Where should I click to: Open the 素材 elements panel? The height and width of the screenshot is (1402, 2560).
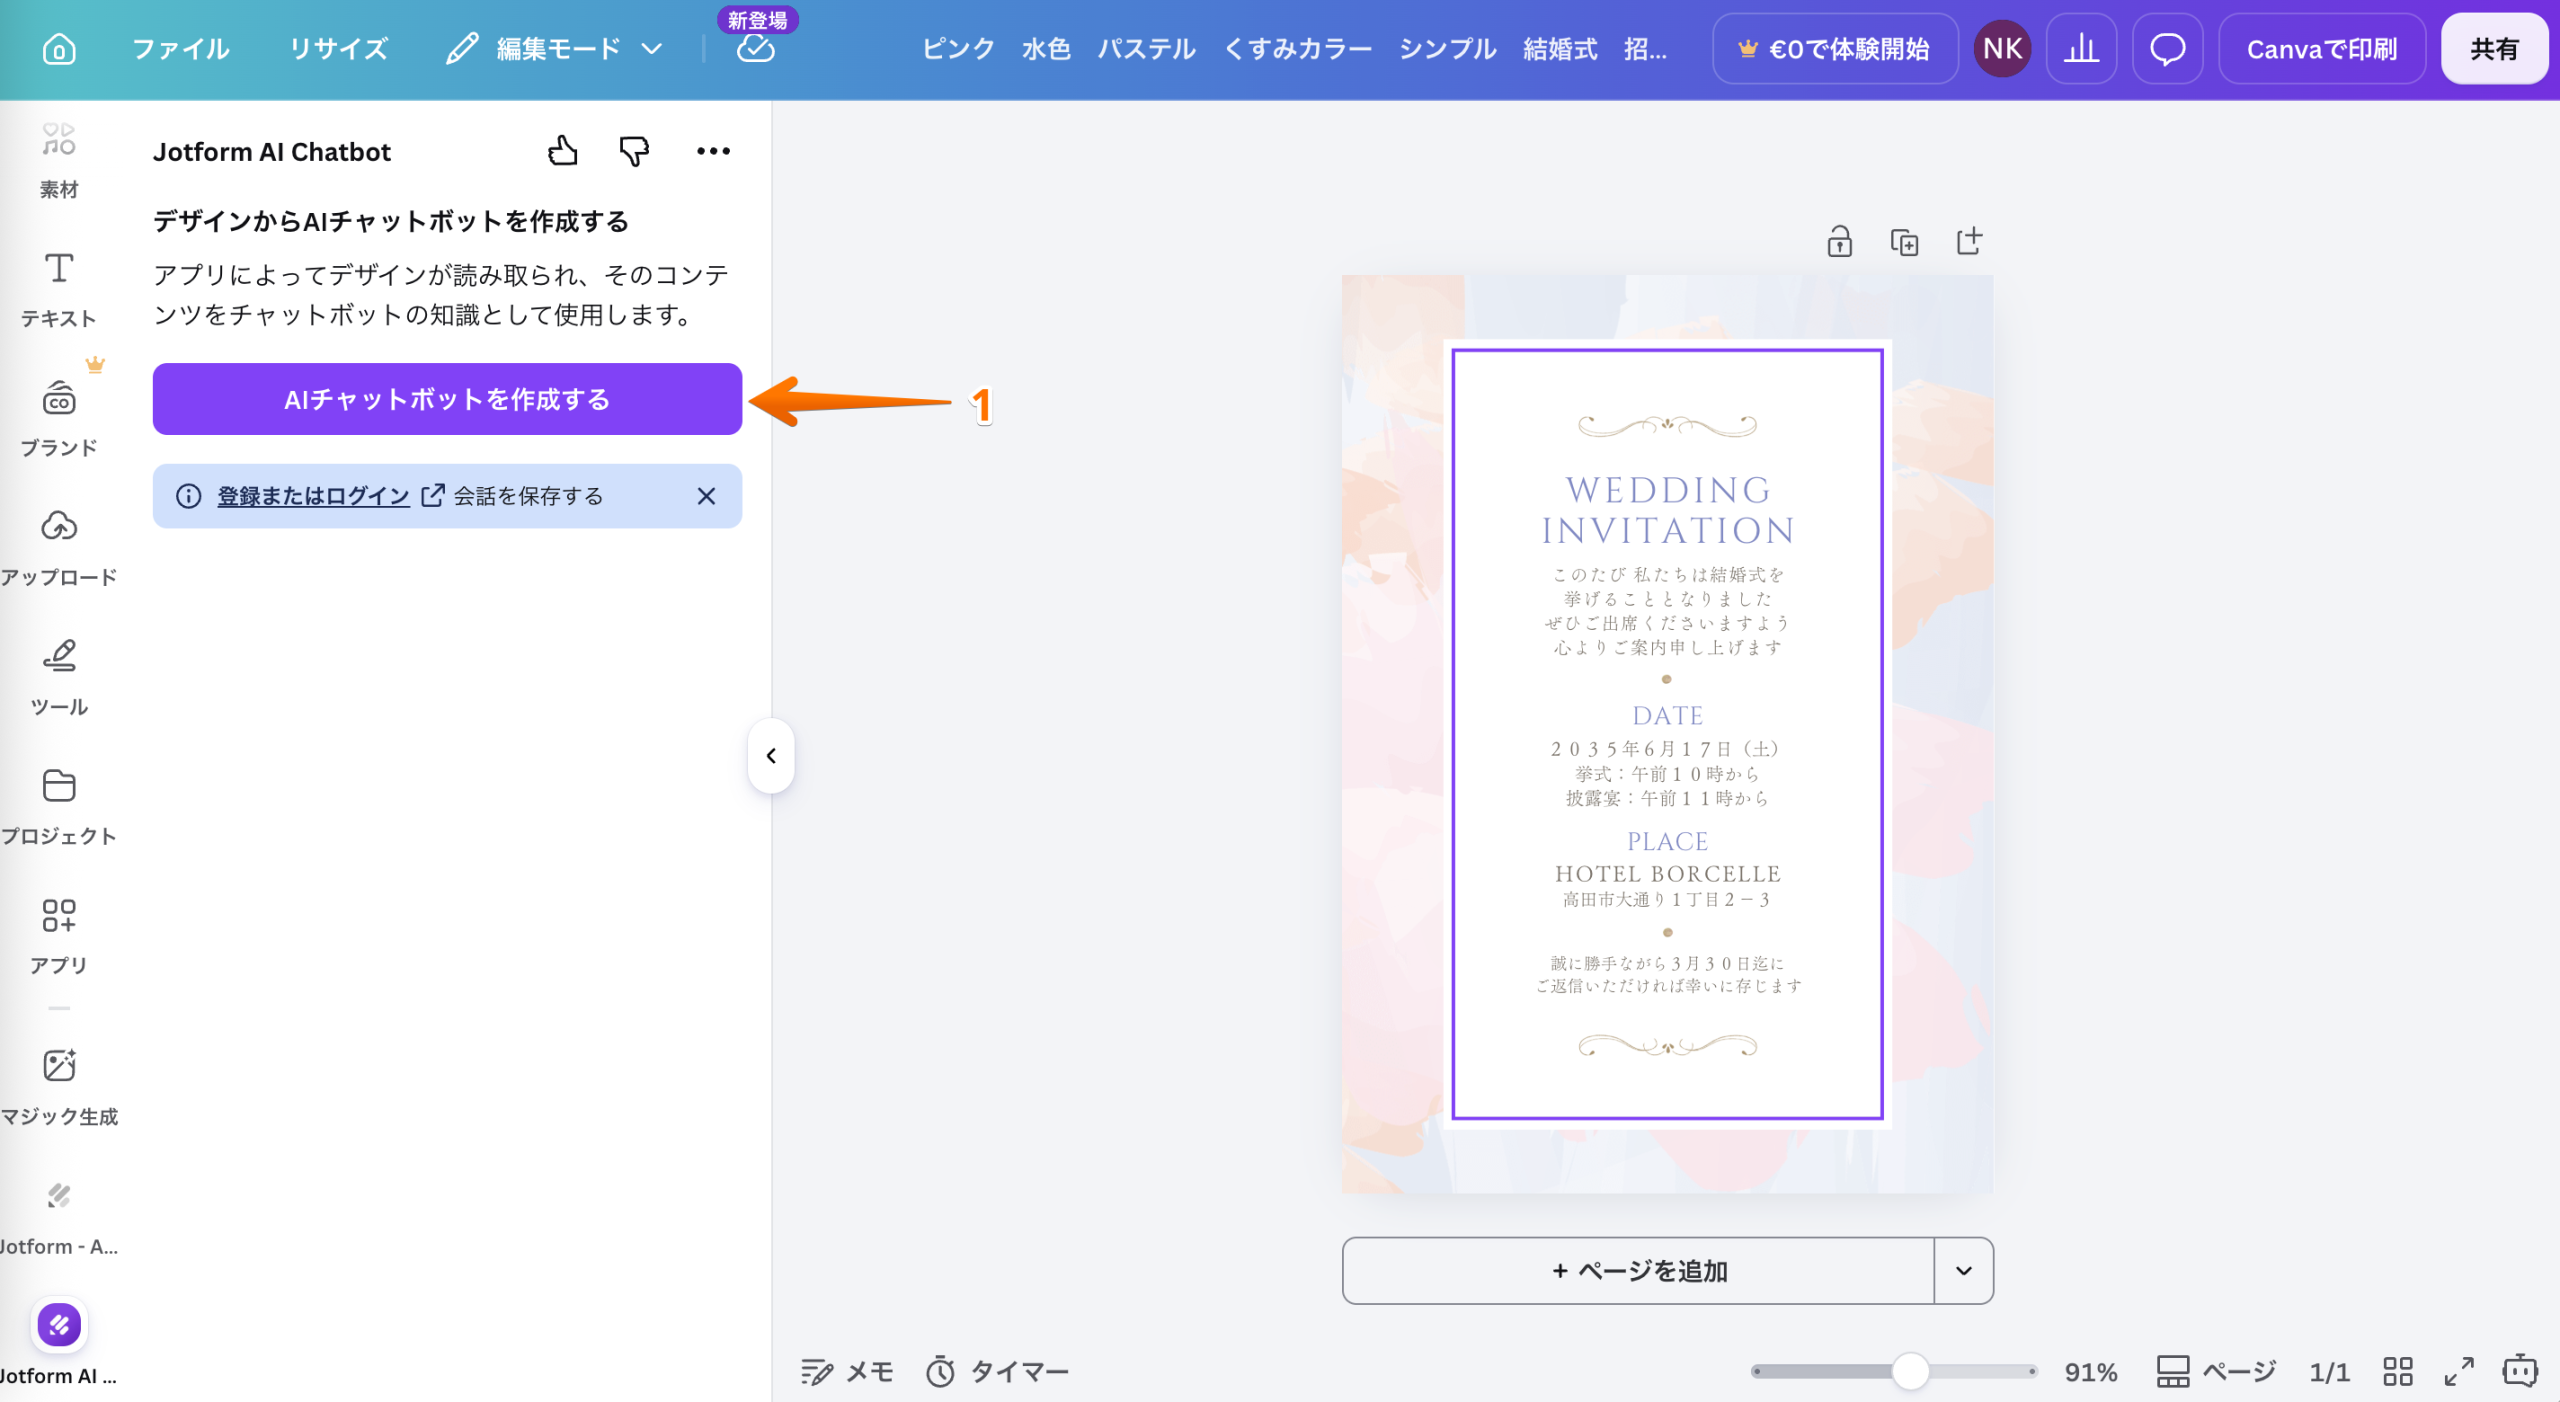[x=59, y=160]
